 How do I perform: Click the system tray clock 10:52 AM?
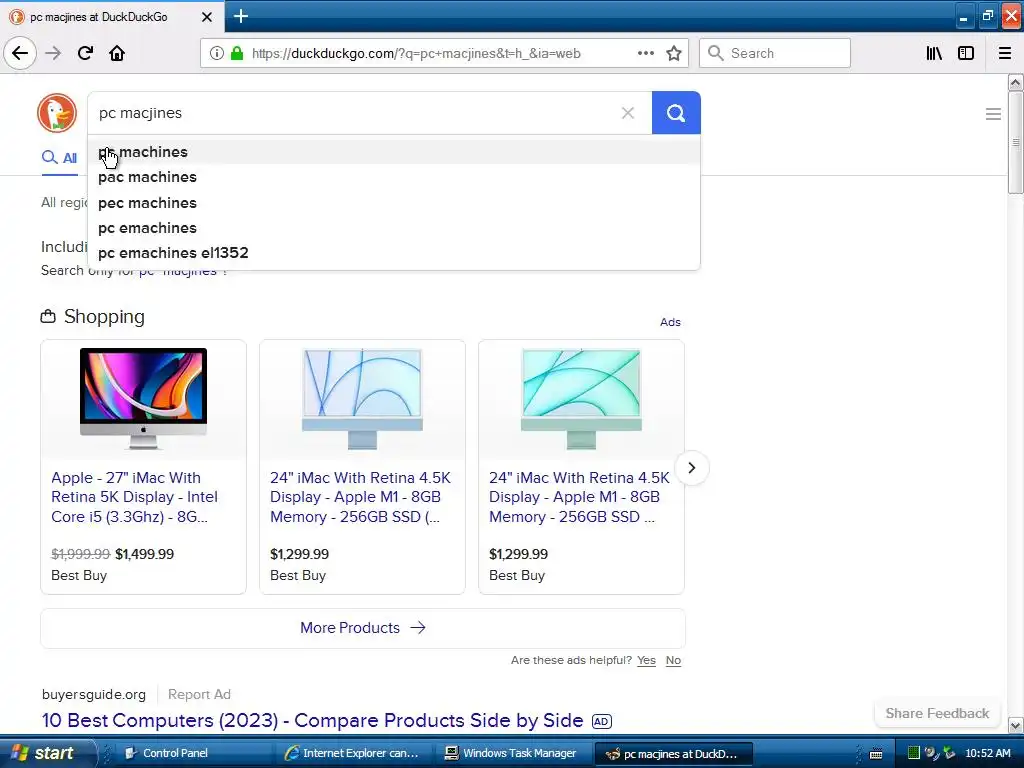tap(987, 753)
